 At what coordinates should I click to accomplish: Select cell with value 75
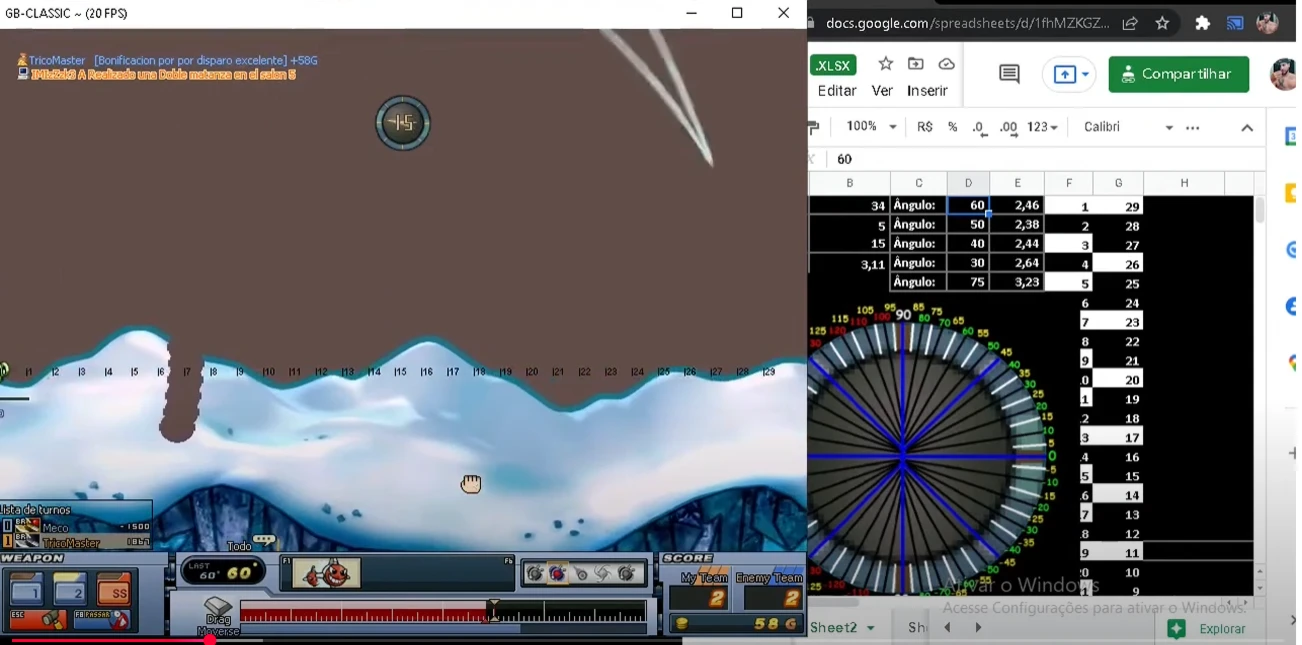[968, 282]
